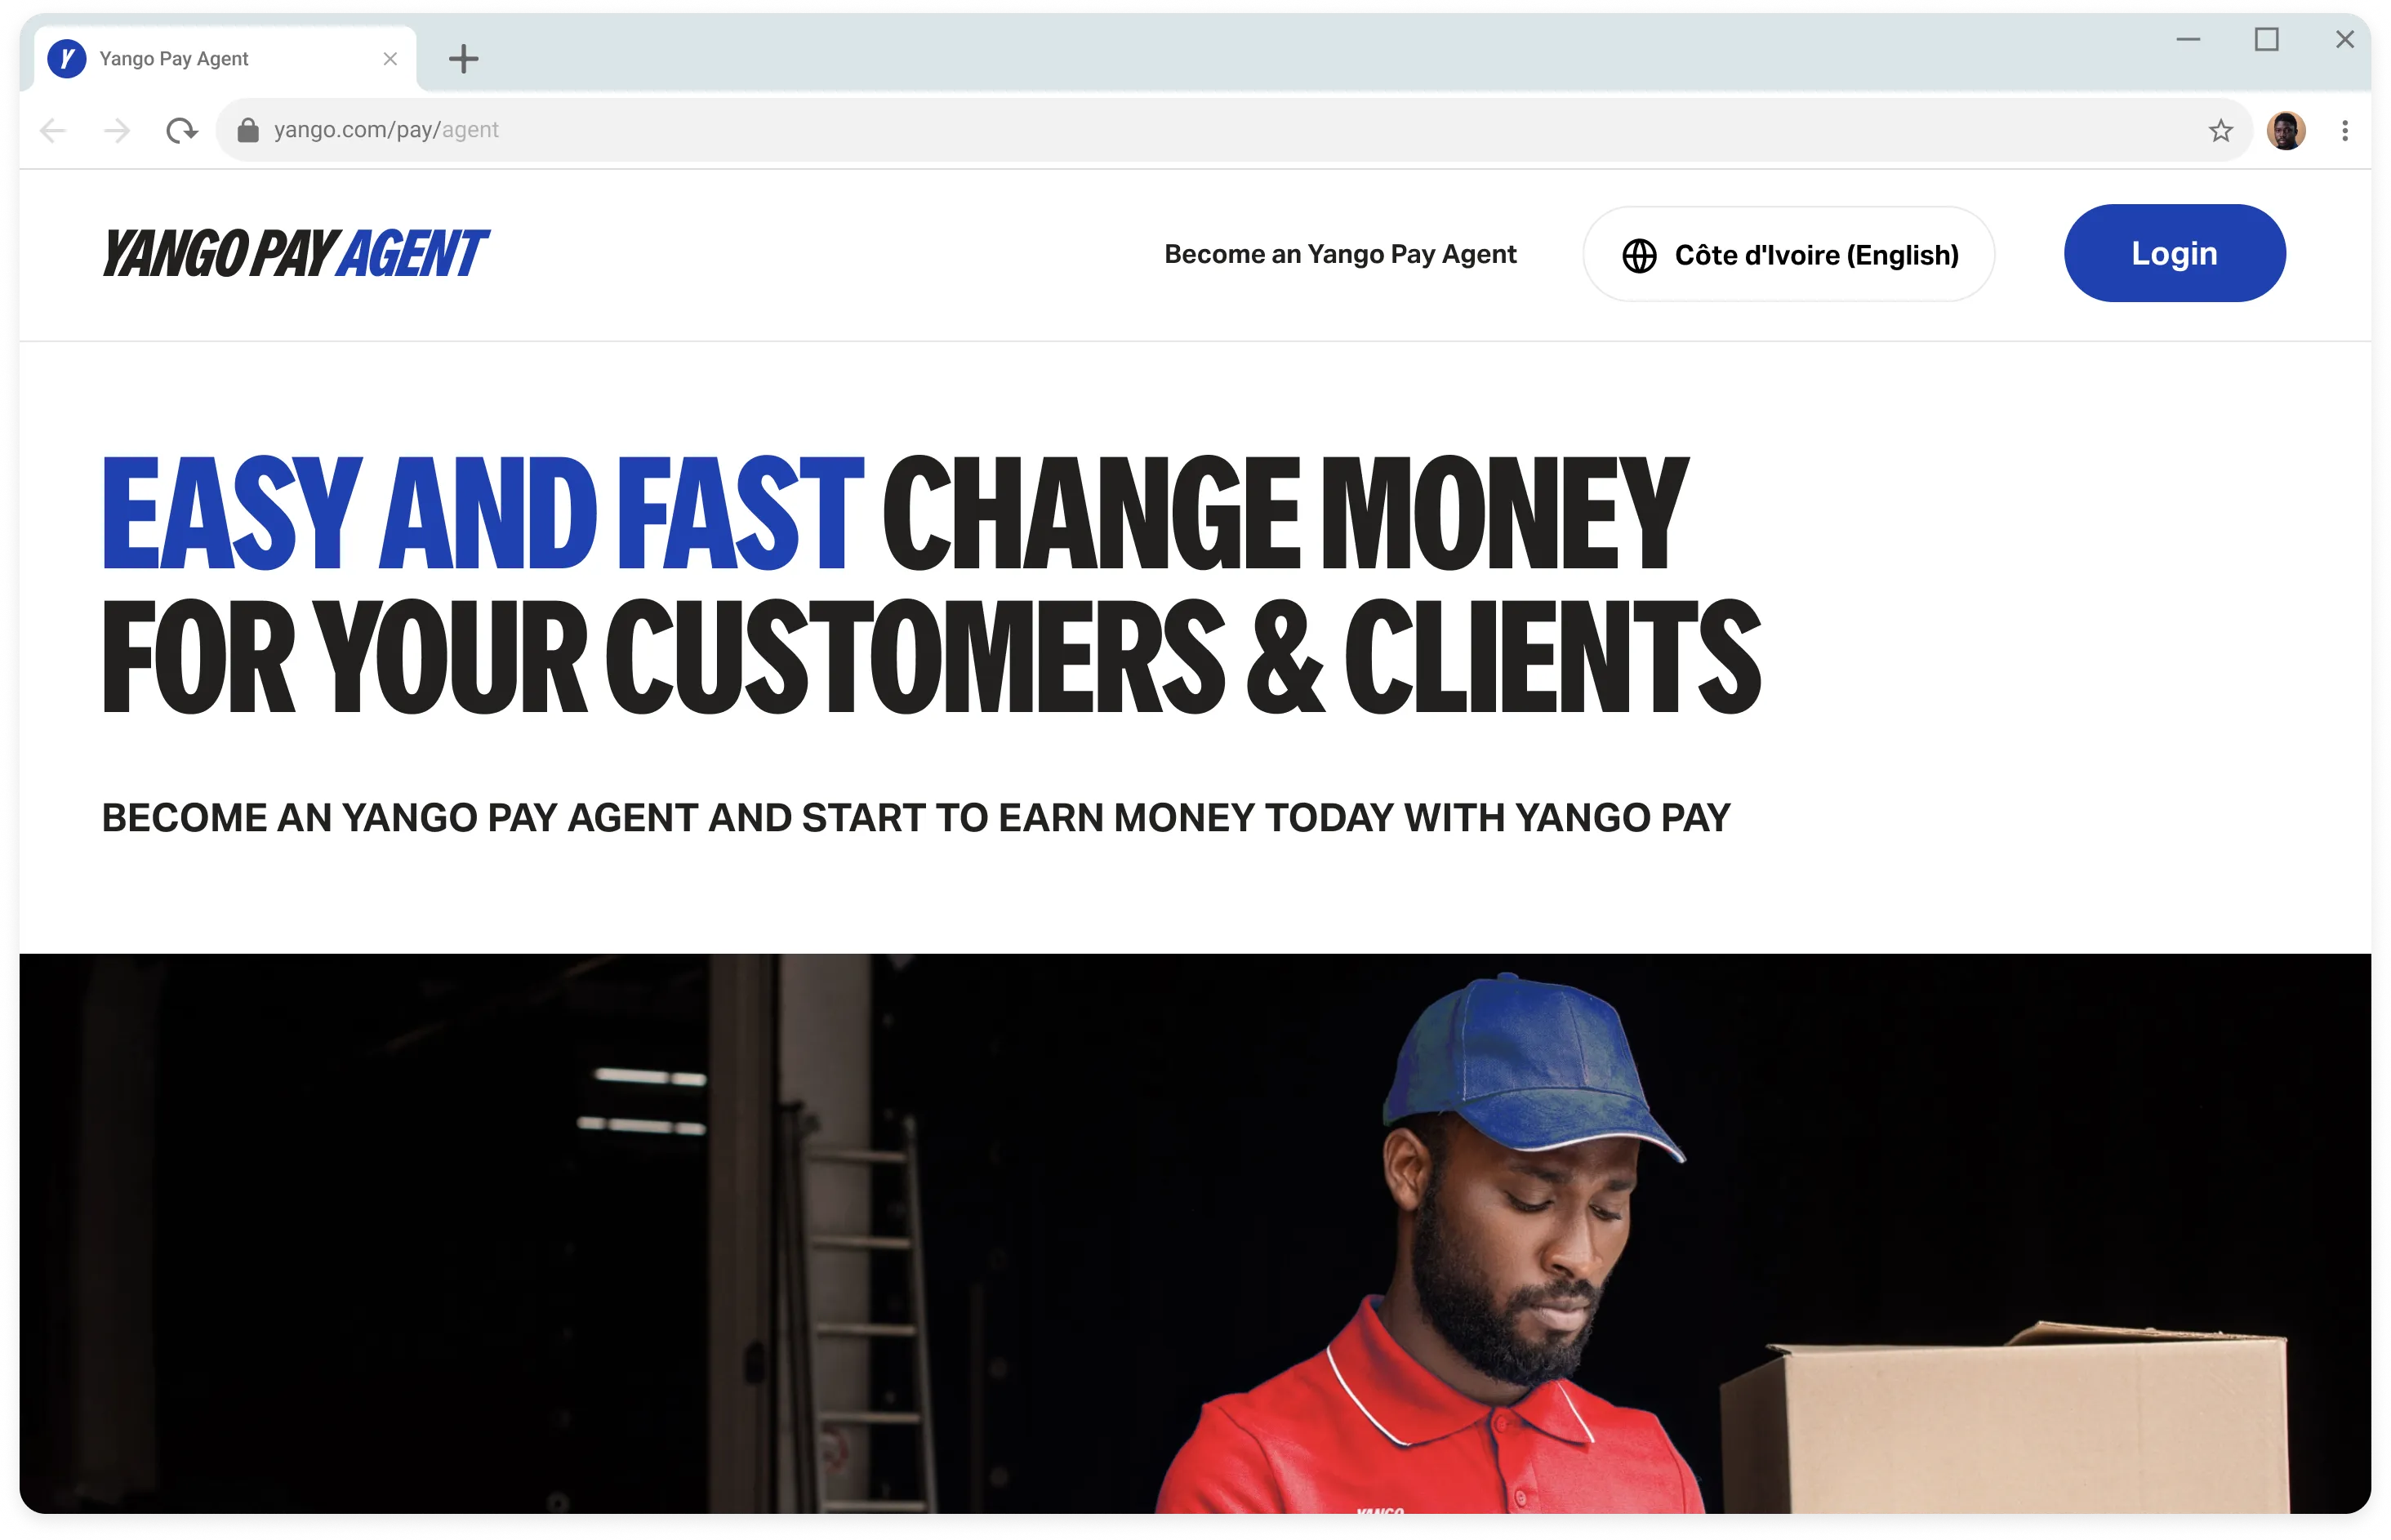This screenshot has width=2391, height=1540.
Task: Open a new tab with plus
Action: coord(463,59)
